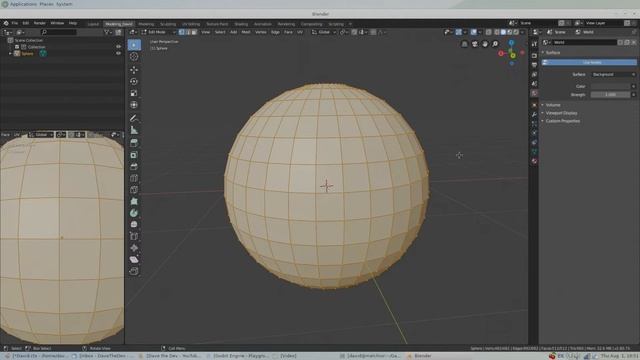Click the Blender logo menu
The image size is (640, 360).
pyautogui.click(x=6, y=23)
